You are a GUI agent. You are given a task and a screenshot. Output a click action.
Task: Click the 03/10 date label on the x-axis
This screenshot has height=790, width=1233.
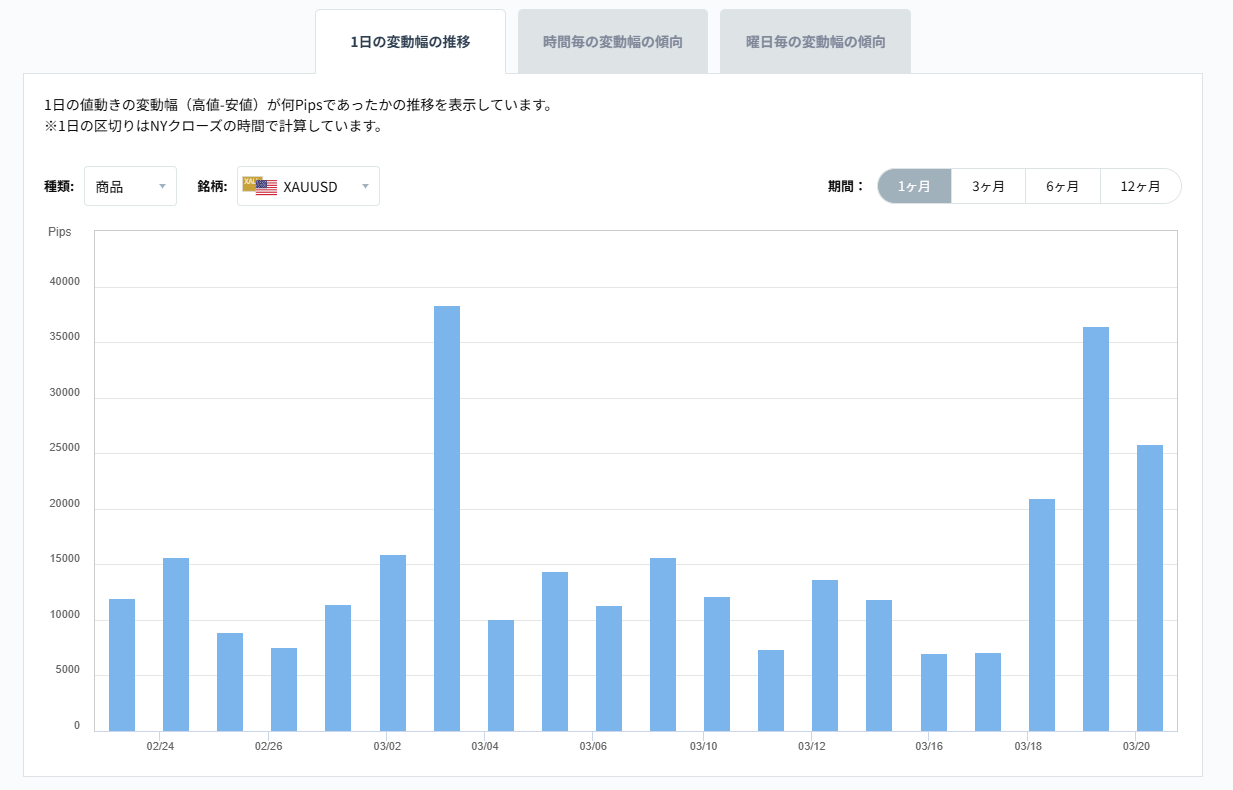(702, 746)
